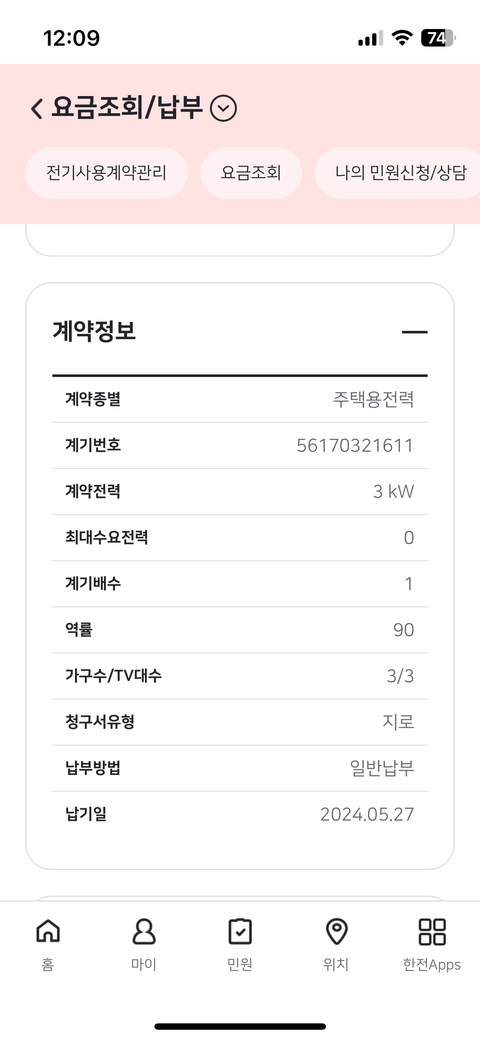Collapse the 계약정보 section with minus icon

pyautogui.click(x=414, y=332)
